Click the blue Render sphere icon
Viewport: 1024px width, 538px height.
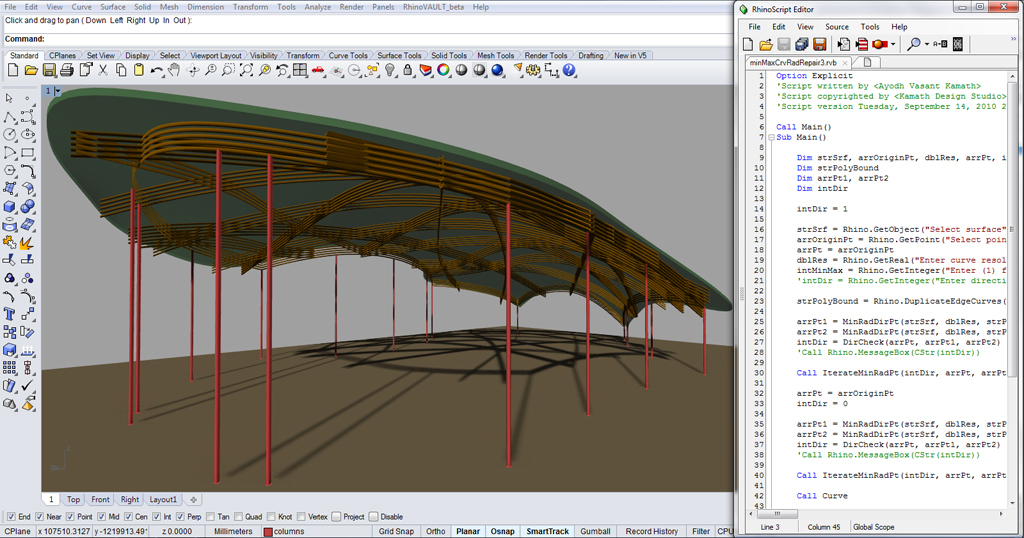tap(498, 70)
